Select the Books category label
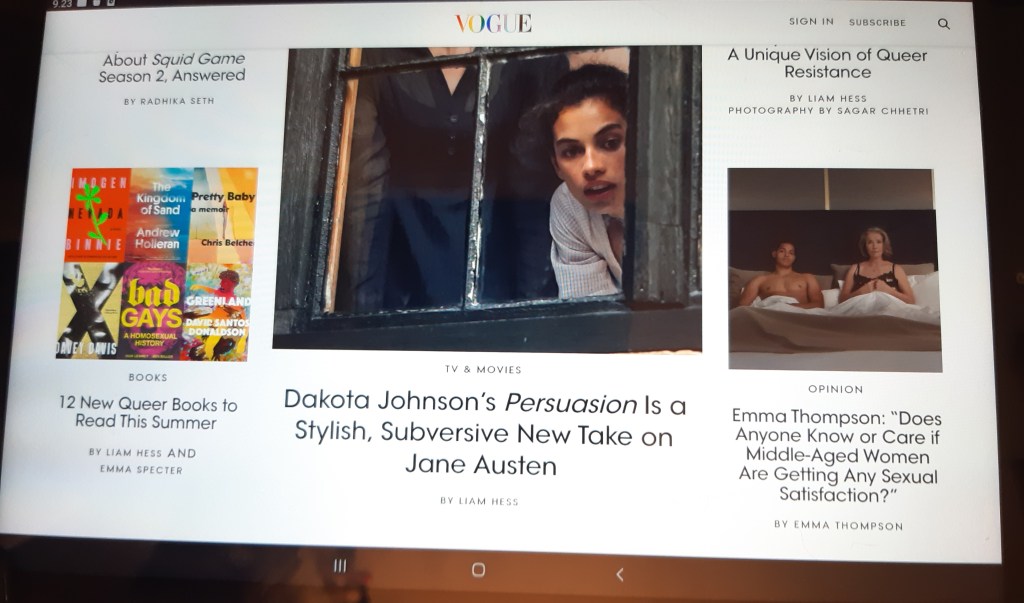This screenshot has width=1024, height=603. pyautogui.click(x=148, y=378)
